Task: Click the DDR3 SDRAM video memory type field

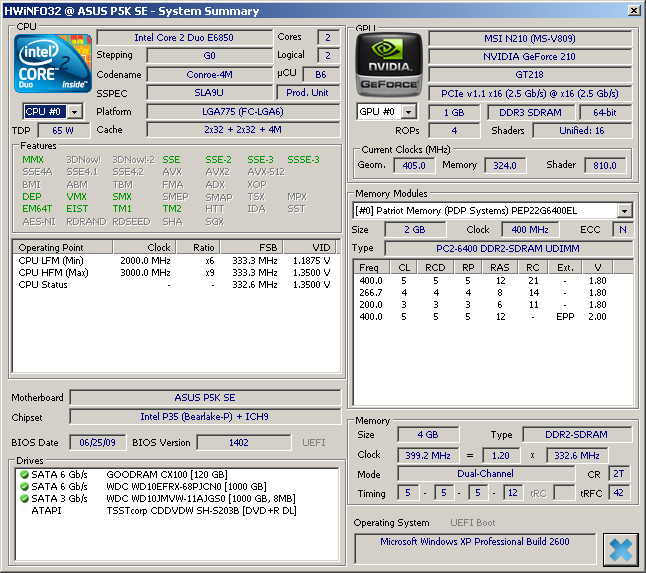Action: [x=531, y=112]
